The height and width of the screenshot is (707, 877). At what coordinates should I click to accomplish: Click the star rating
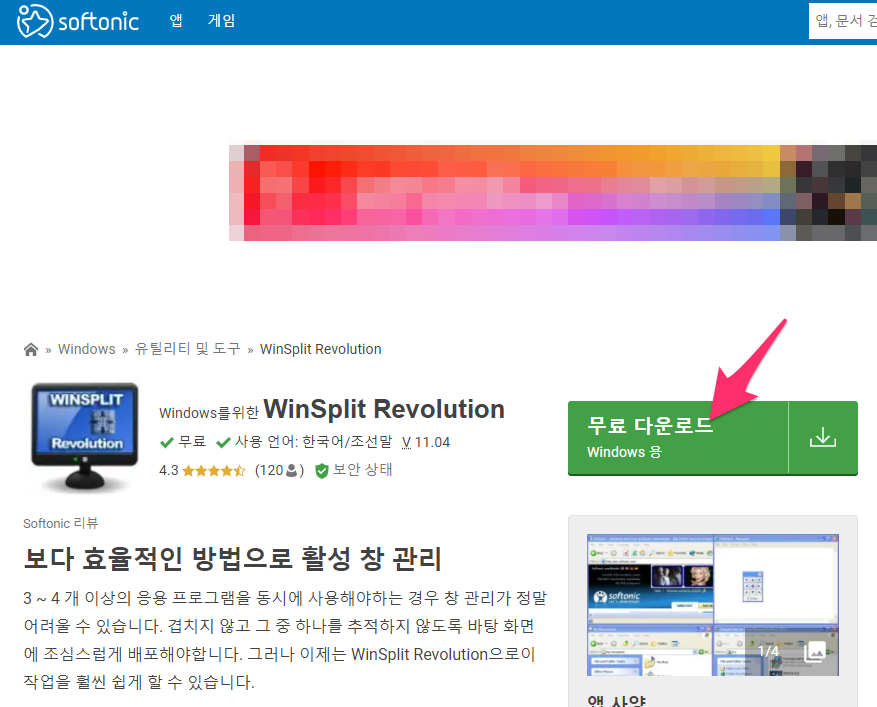[214, 470]
